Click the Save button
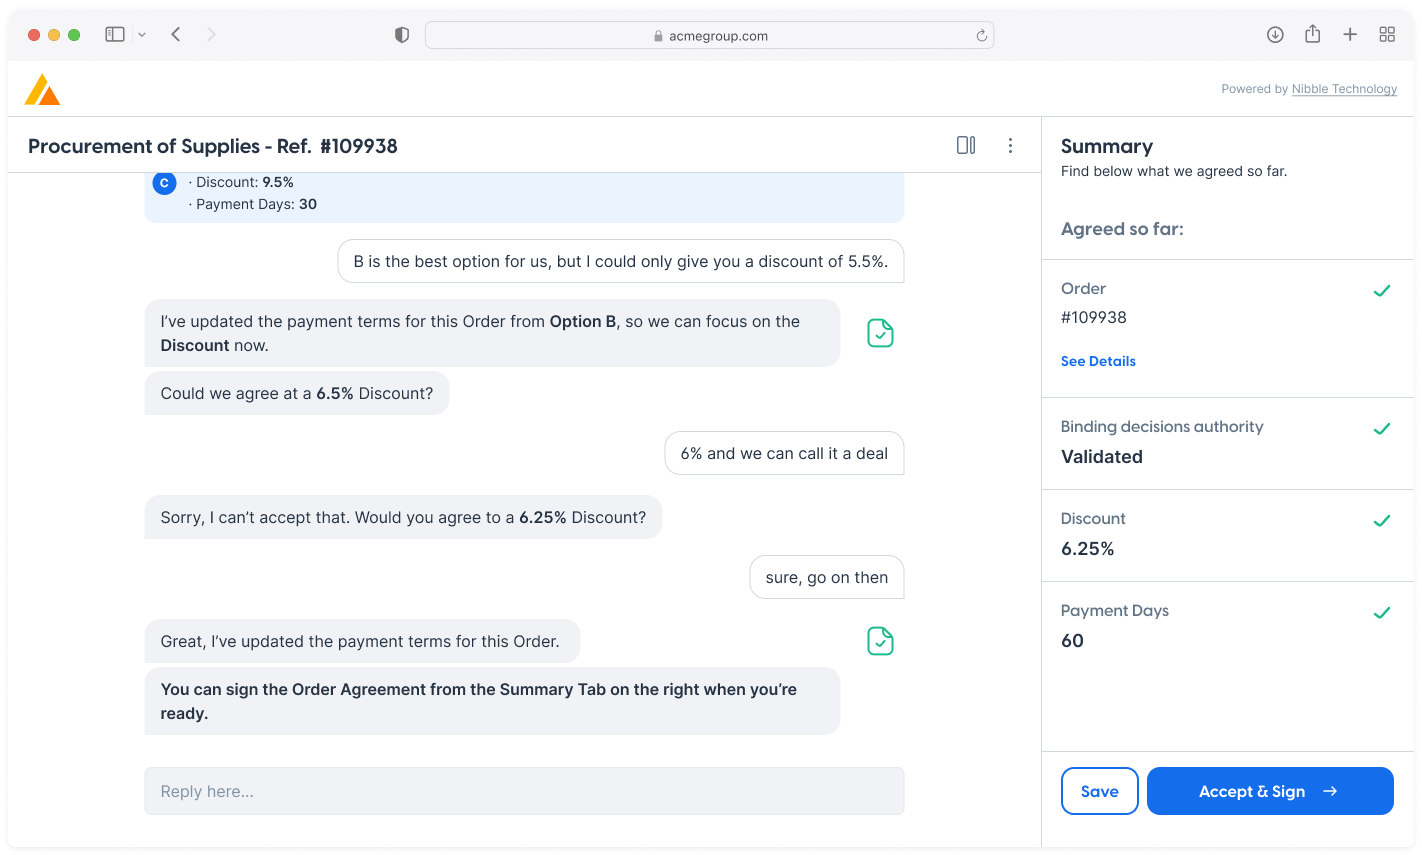This screenshot has width=1422, height=855. (x=1099, y=791)
